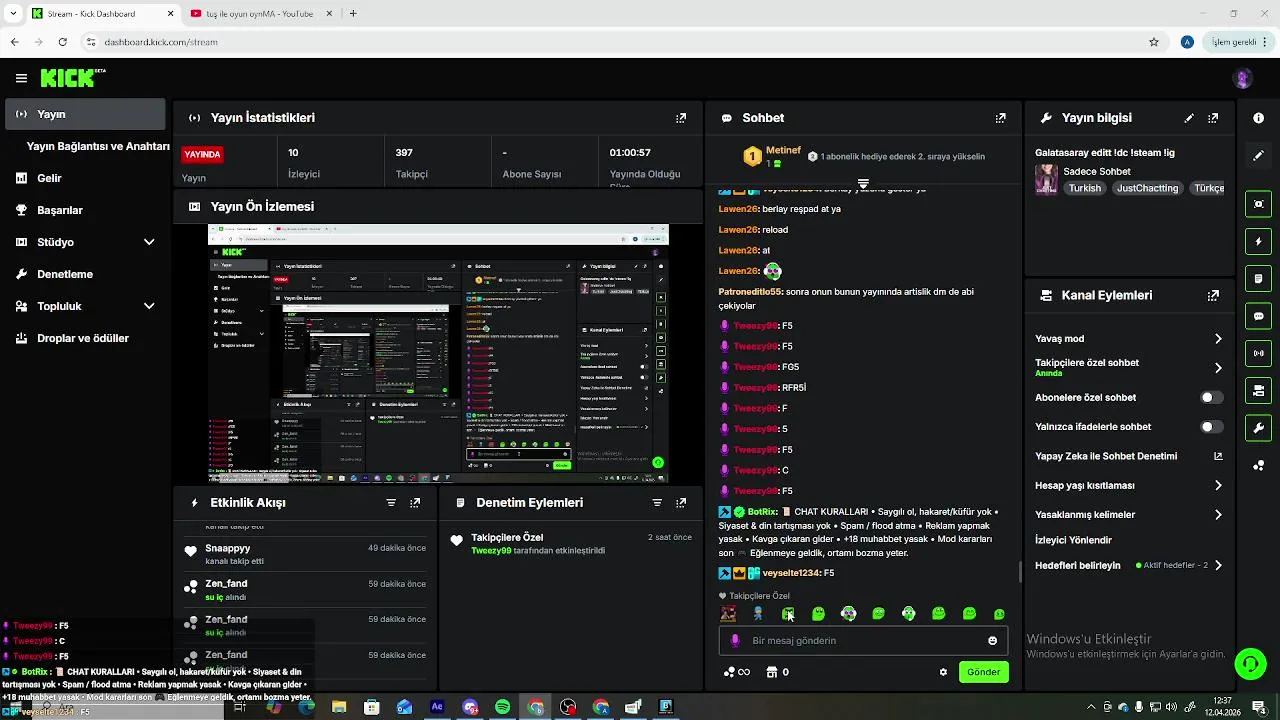Open the filter icon in Etkinlik Akışı
Screen dimensions: 1280x720
[x=391, y=503]
